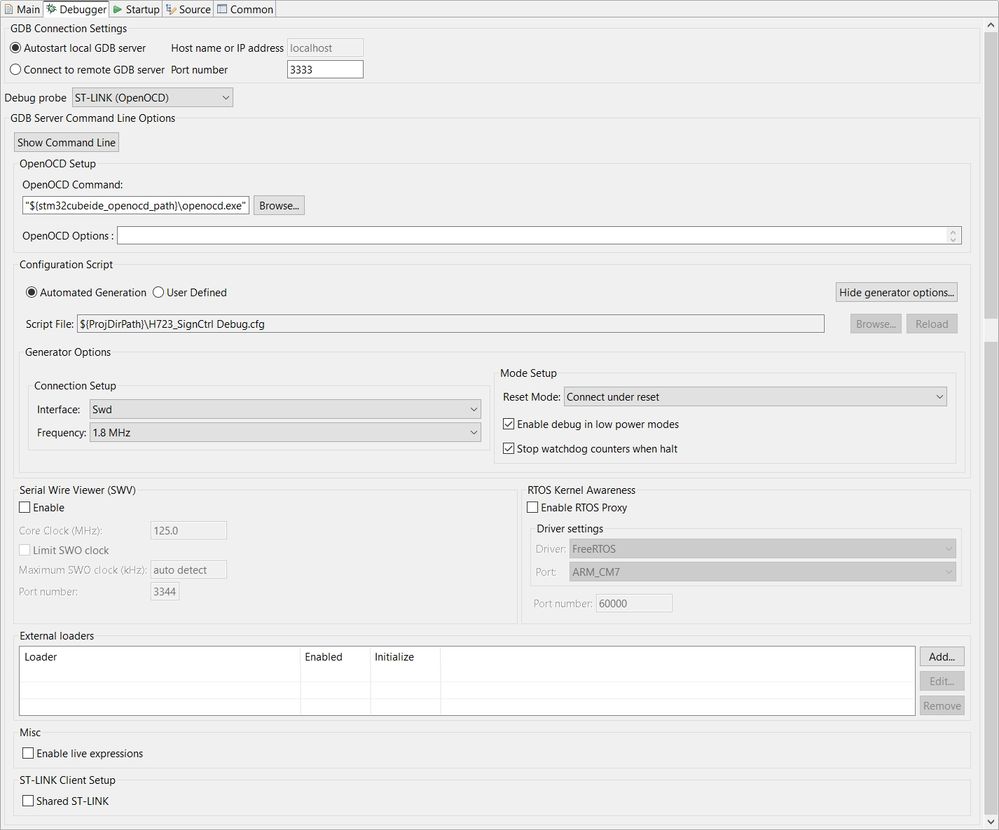
Task: Open the Main tab
Action: (22, 9)
